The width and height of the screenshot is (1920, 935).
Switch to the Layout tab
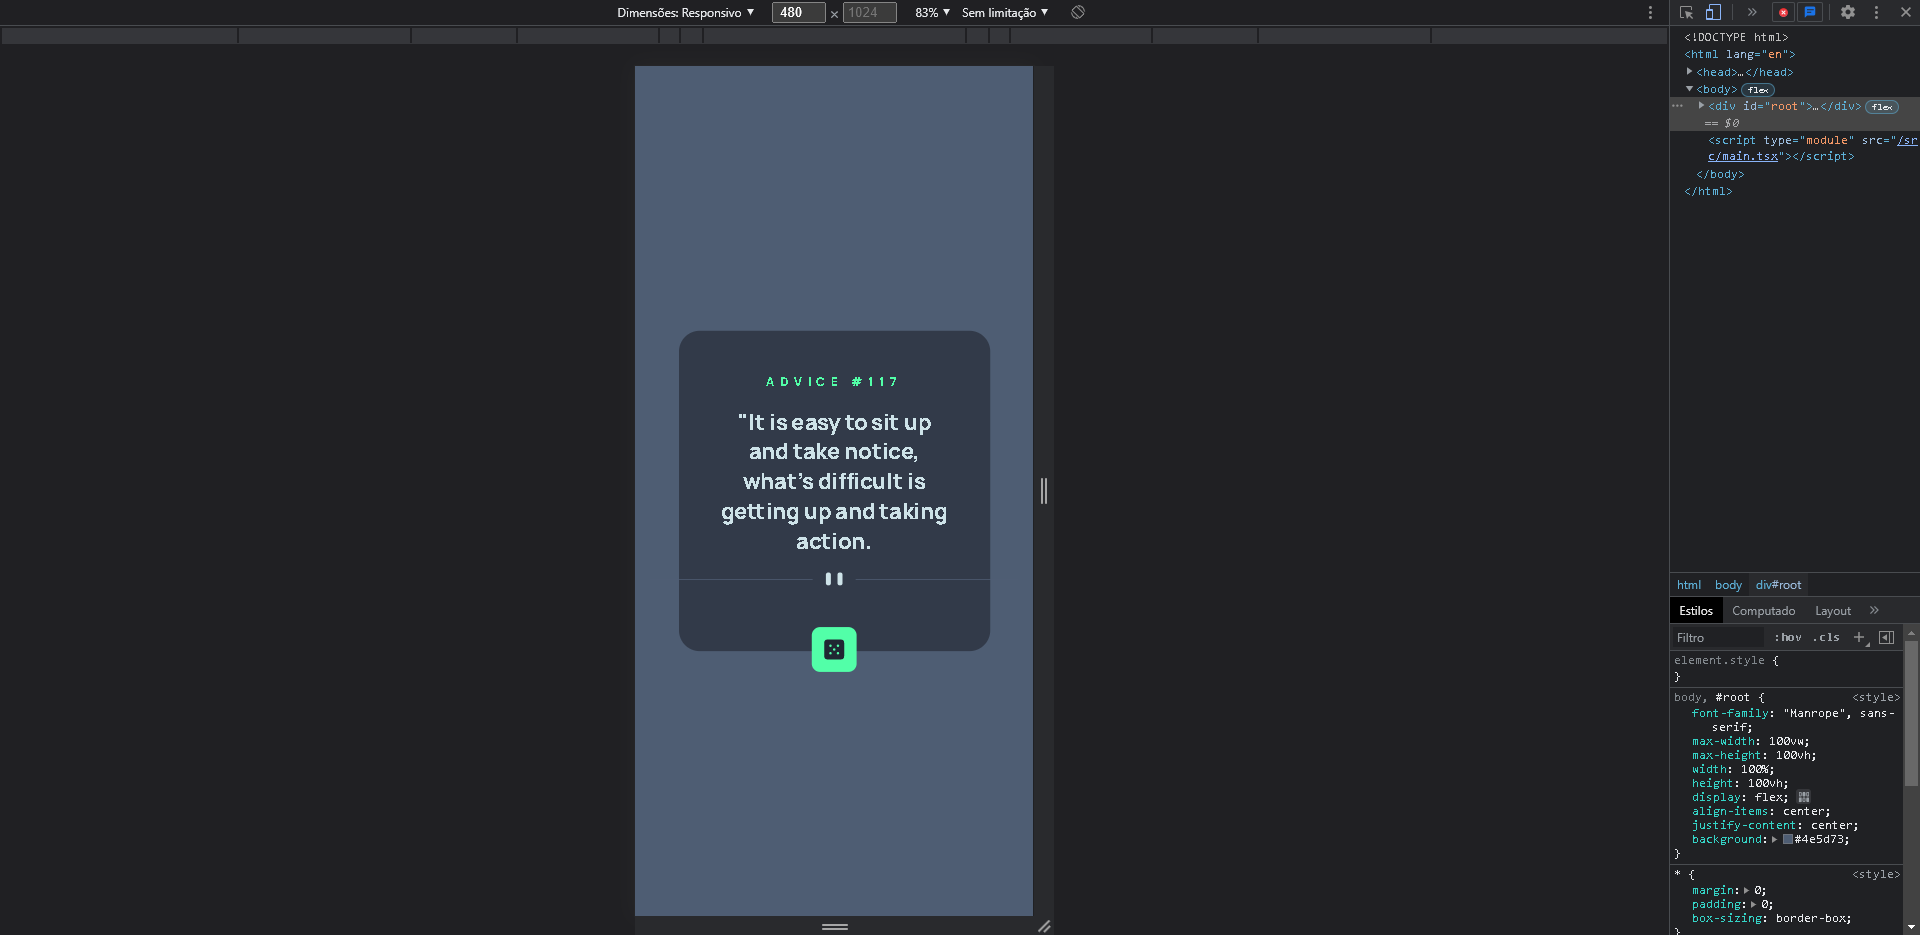(x=1833, y=611)
